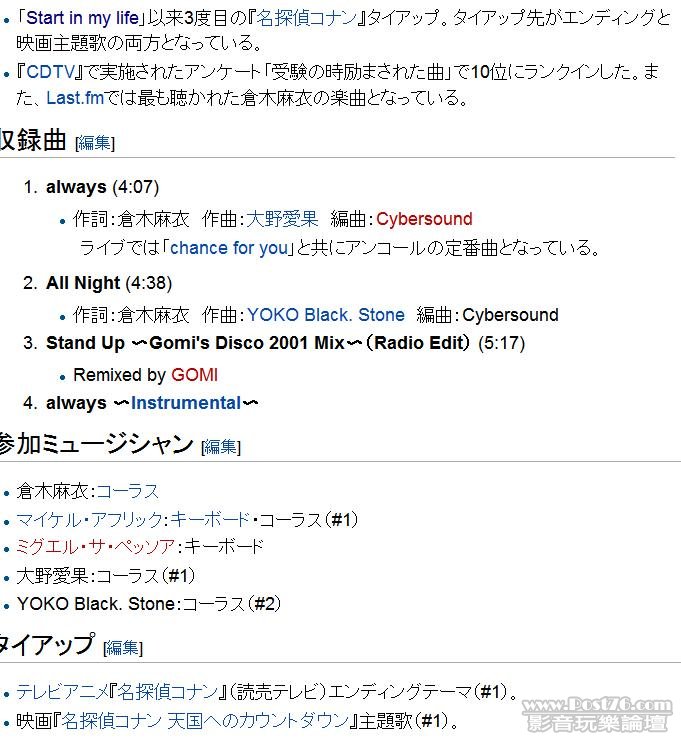Viewport: 681px width, 741px height.
Task: Click the blue キーボード link
Action: (210, 520)
